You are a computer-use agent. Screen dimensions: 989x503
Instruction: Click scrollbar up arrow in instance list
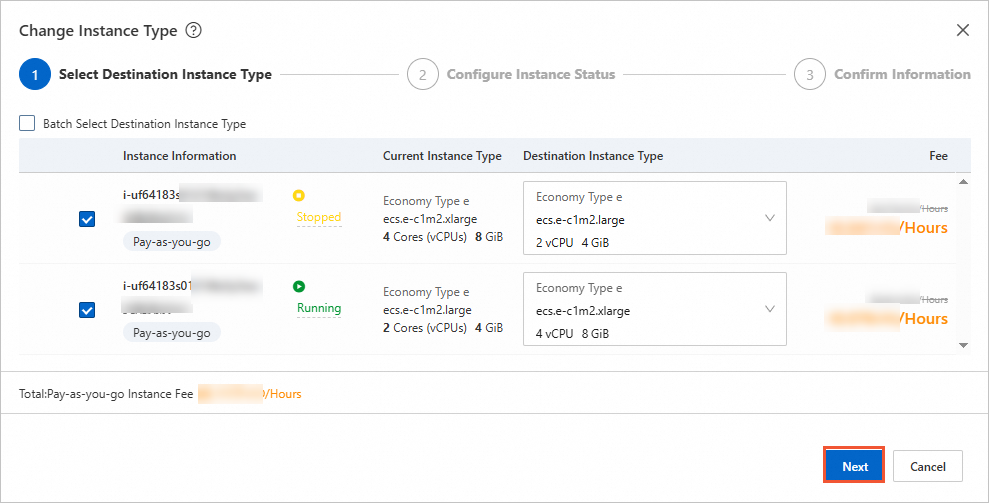coord(963,182)
